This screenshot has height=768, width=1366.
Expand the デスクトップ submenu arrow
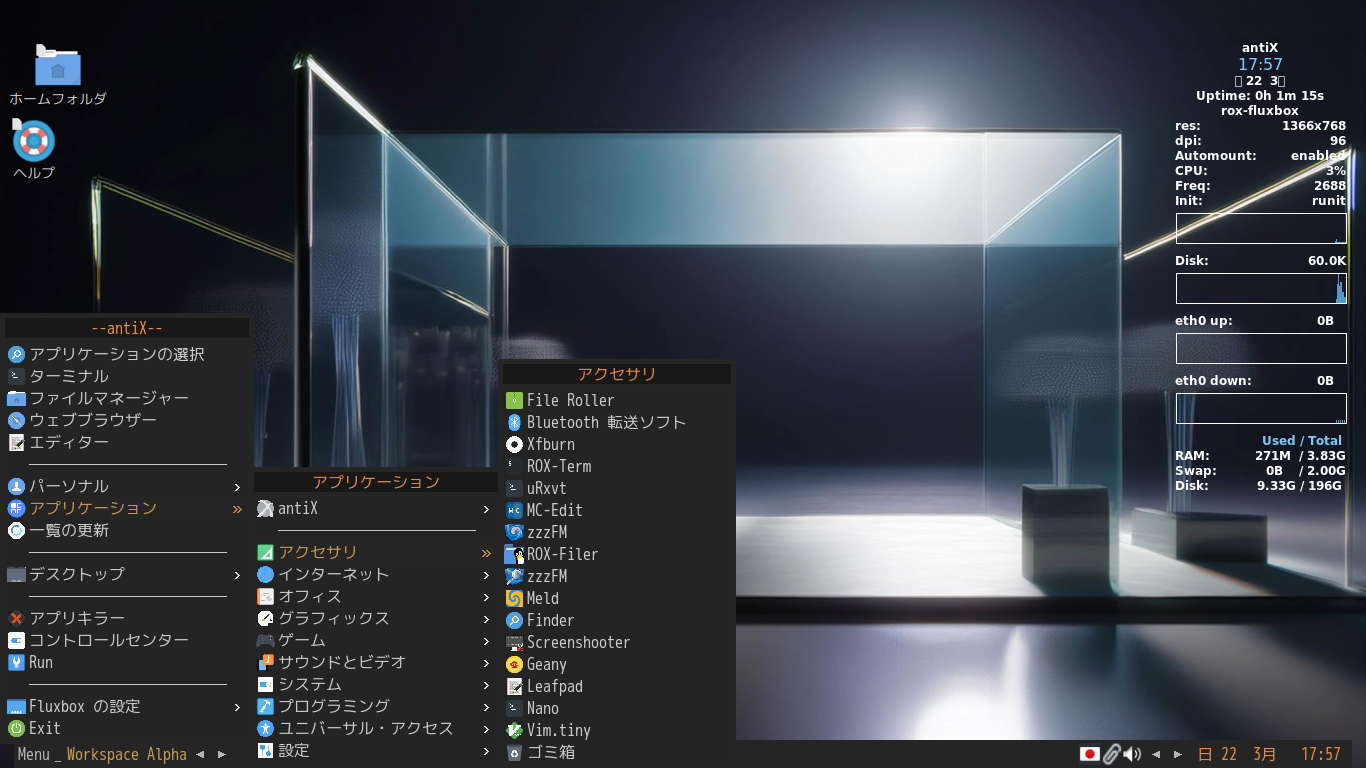pyautogui.click(x=238, y=575)
